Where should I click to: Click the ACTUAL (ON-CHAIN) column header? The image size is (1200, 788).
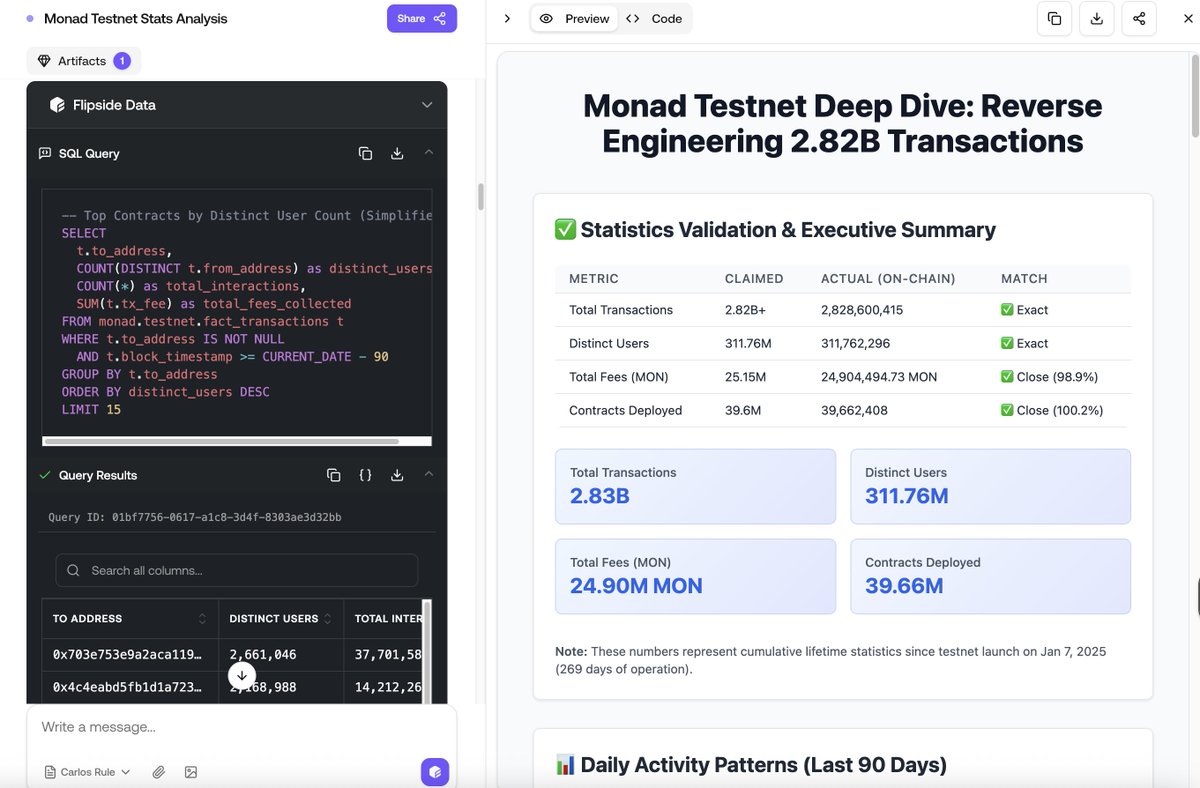pyautogui.click(x=888, y=279)
